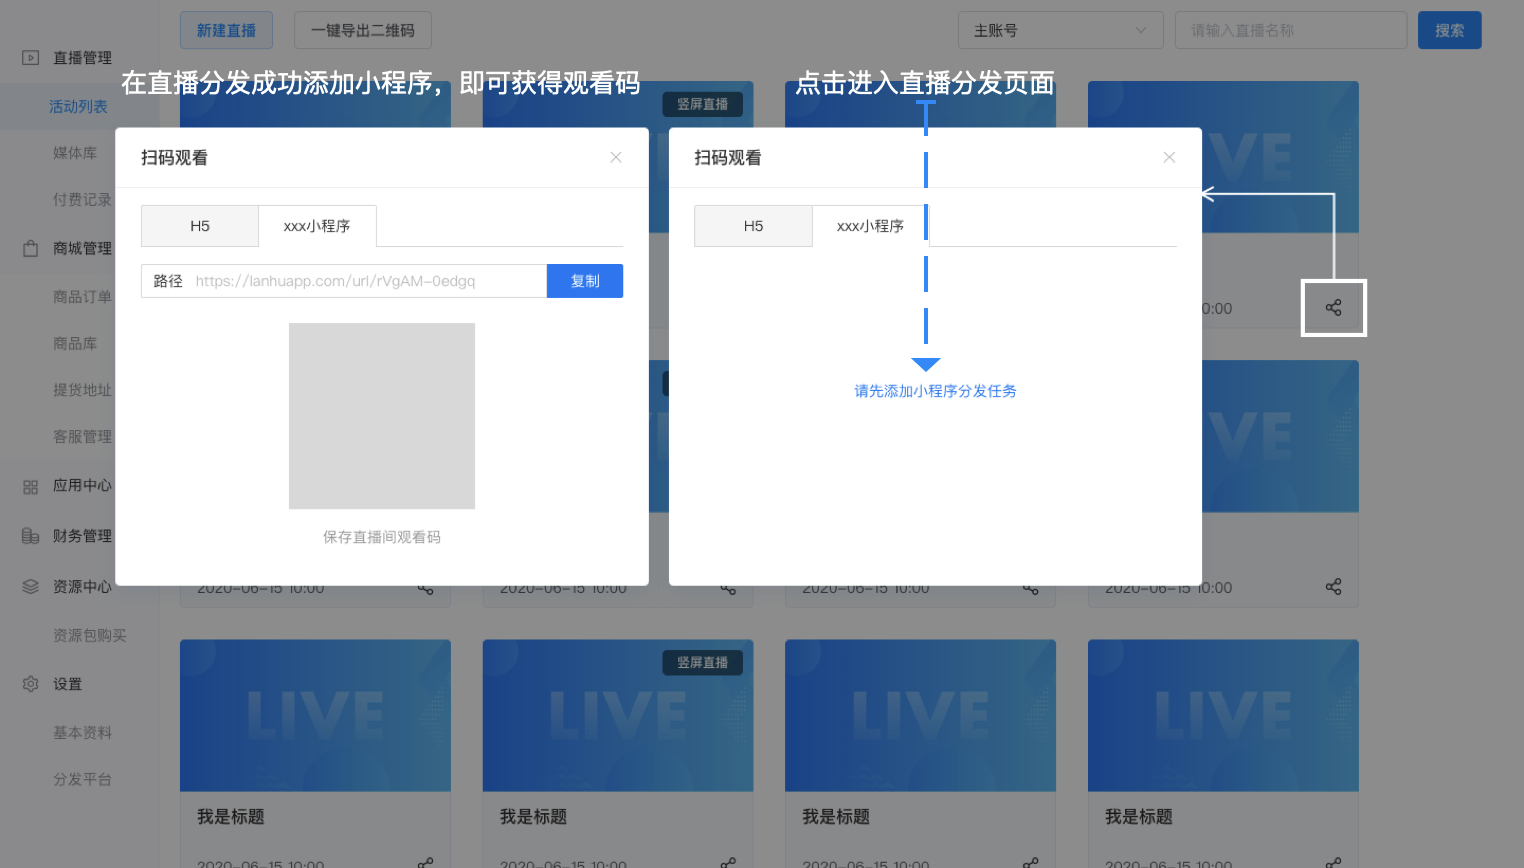This screenshot has width=1524, height=868.
Task: Switch to H5 tab in right dialog
Action: pyautogui.click(x=753, y=226)
